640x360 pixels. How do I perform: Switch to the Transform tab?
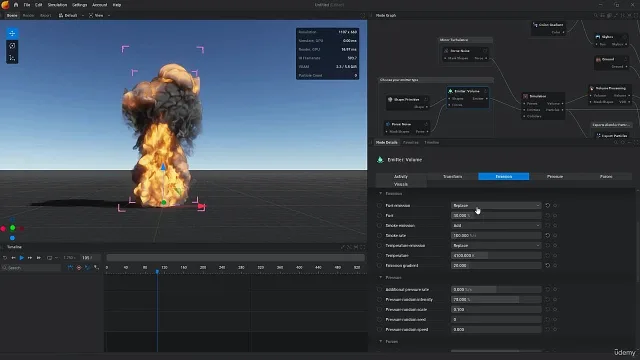(x=452, y=176)
